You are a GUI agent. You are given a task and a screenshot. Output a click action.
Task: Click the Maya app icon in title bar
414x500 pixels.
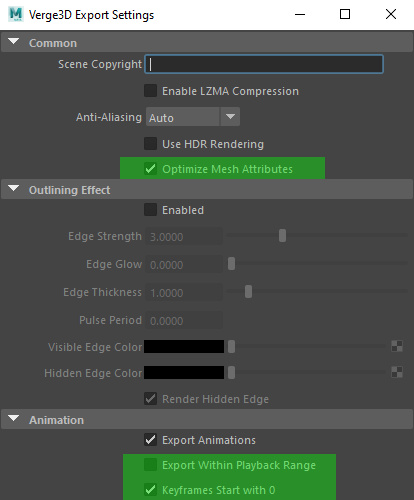point(16,14)
